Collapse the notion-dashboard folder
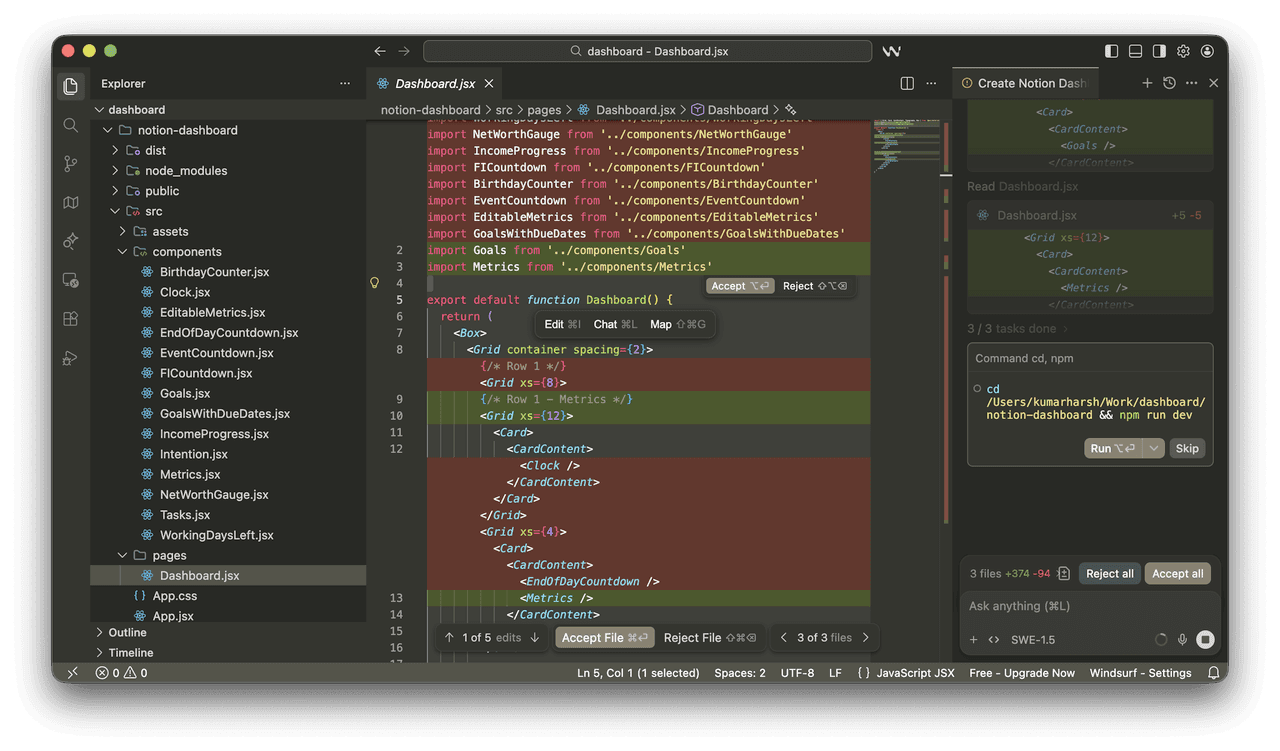The width and height of the screenshot is (1280, 751). coord(108,130)
